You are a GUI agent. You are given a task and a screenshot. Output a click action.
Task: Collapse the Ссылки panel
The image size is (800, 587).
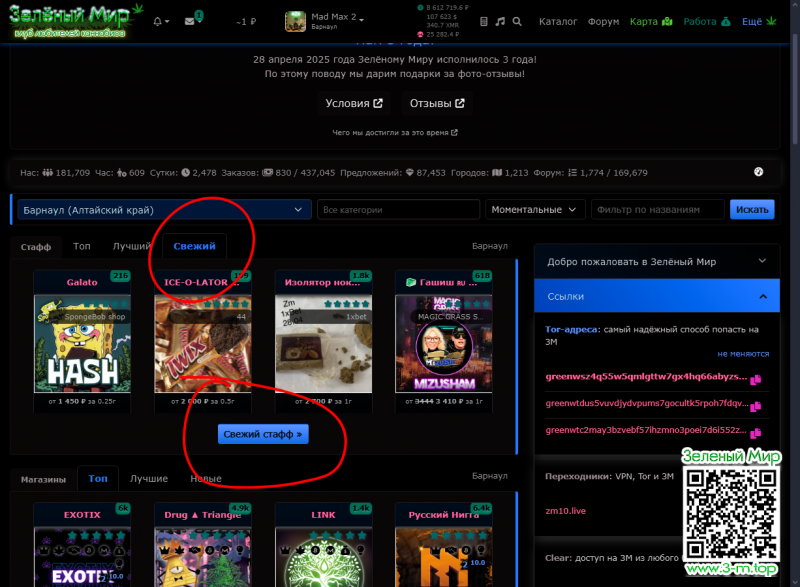[x=656, y=296]
